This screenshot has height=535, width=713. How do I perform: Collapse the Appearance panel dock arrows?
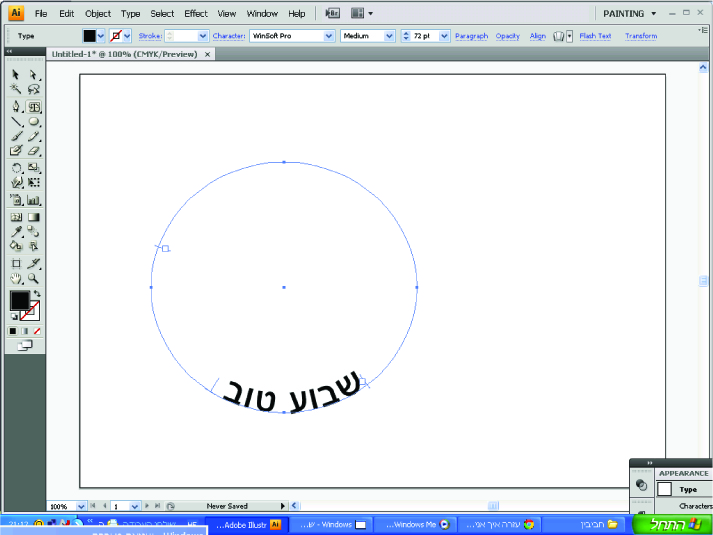[x=650, y=463]
